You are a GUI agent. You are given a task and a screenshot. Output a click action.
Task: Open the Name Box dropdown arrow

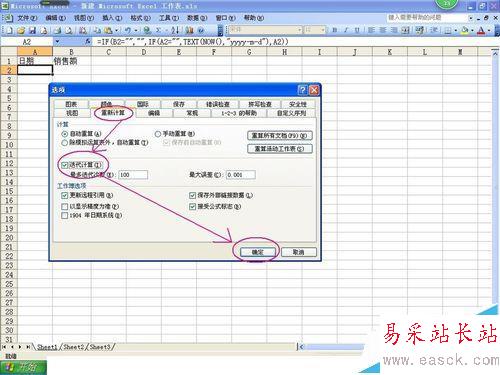[57, 42]
